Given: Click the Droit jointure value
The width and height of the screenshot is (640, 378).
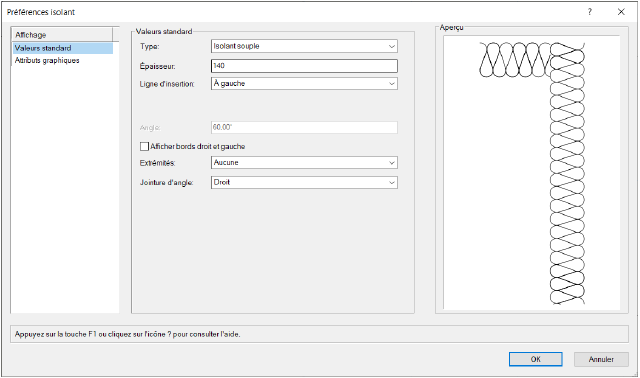Looking at the screenshot, I should click(x=222, y=182).
